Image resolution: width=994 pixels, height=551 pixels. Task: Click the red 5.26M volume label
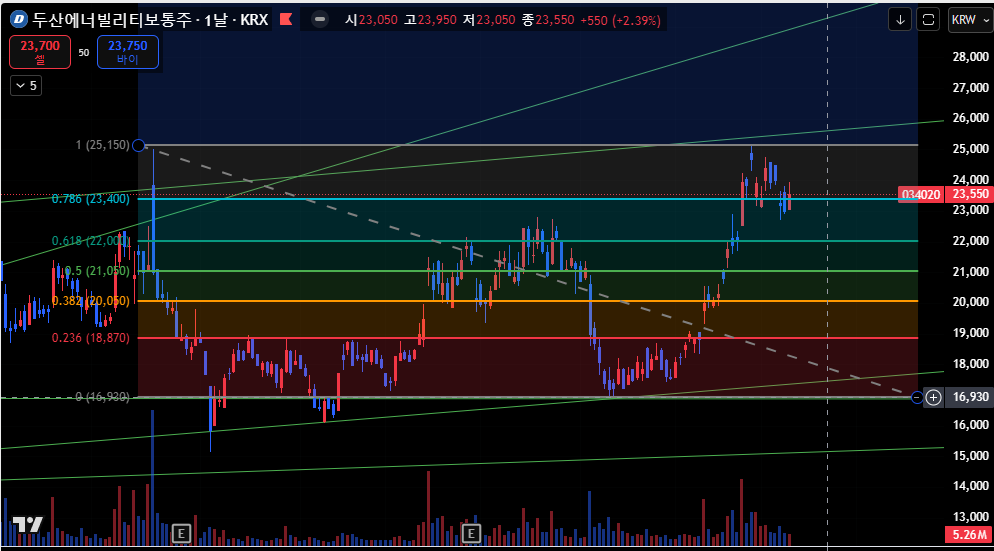[x=969, y=535]
